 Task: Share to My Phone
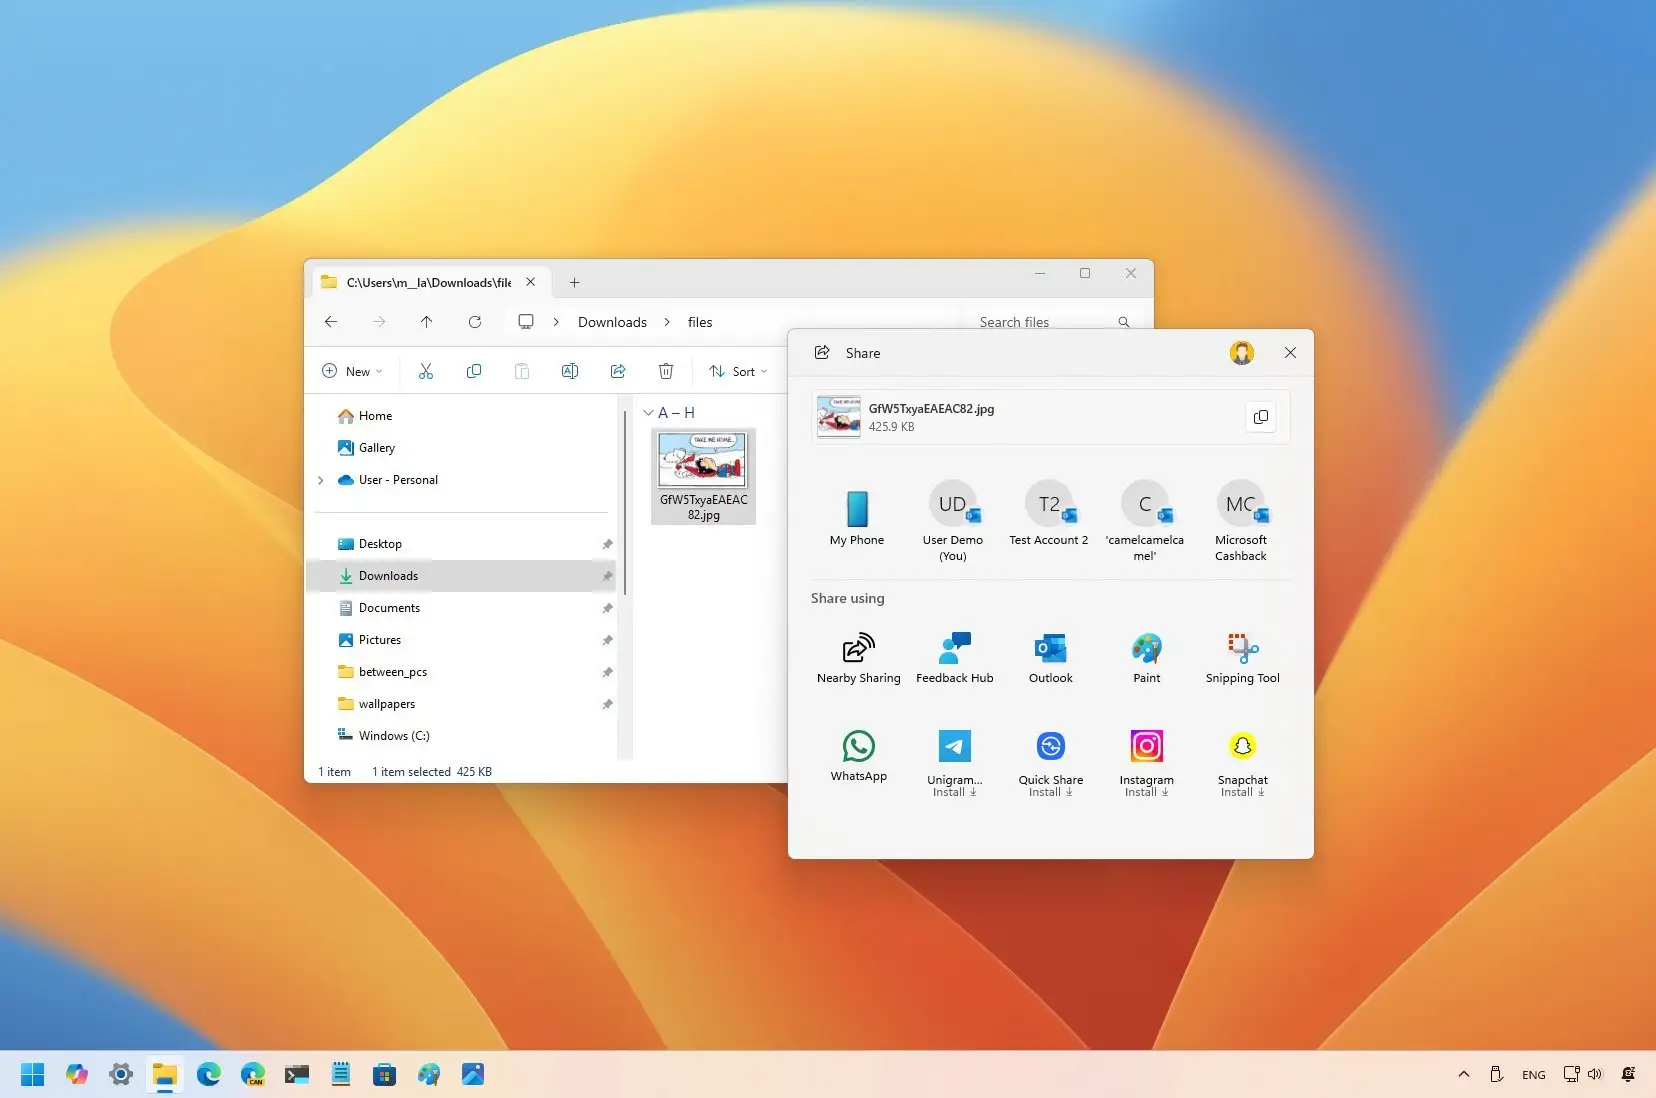(x=857, y=517)
